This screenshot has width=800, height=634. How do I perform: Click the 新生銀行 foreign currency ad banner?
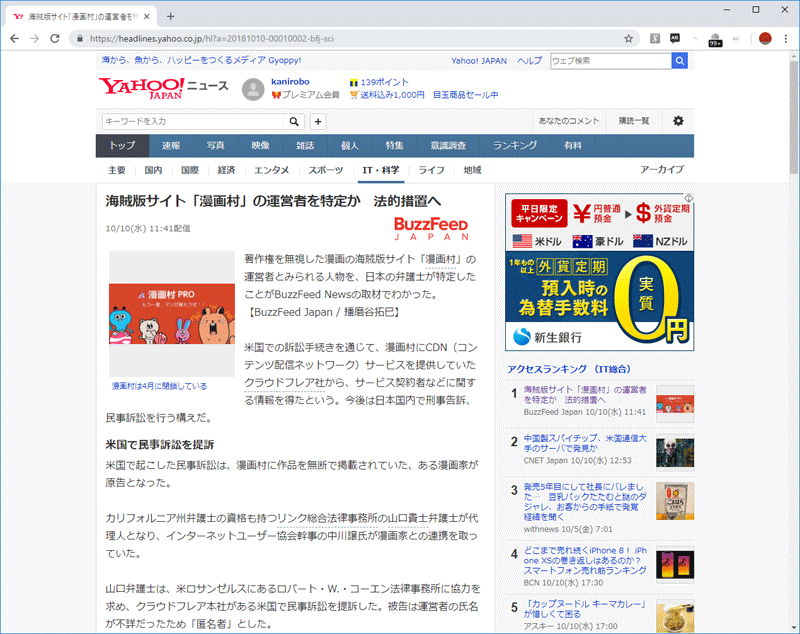click(x=599, y=272)
